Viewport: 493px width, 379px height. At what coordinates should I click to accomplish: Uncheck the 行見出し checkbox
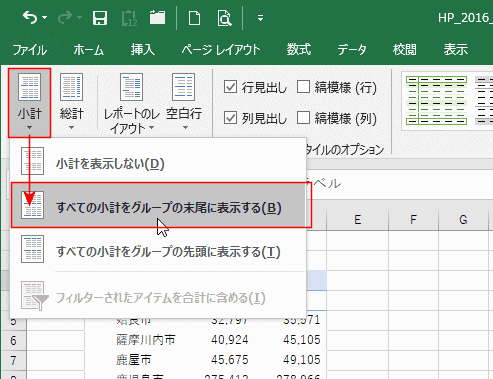pyautogui.click(x=230, y=87)
